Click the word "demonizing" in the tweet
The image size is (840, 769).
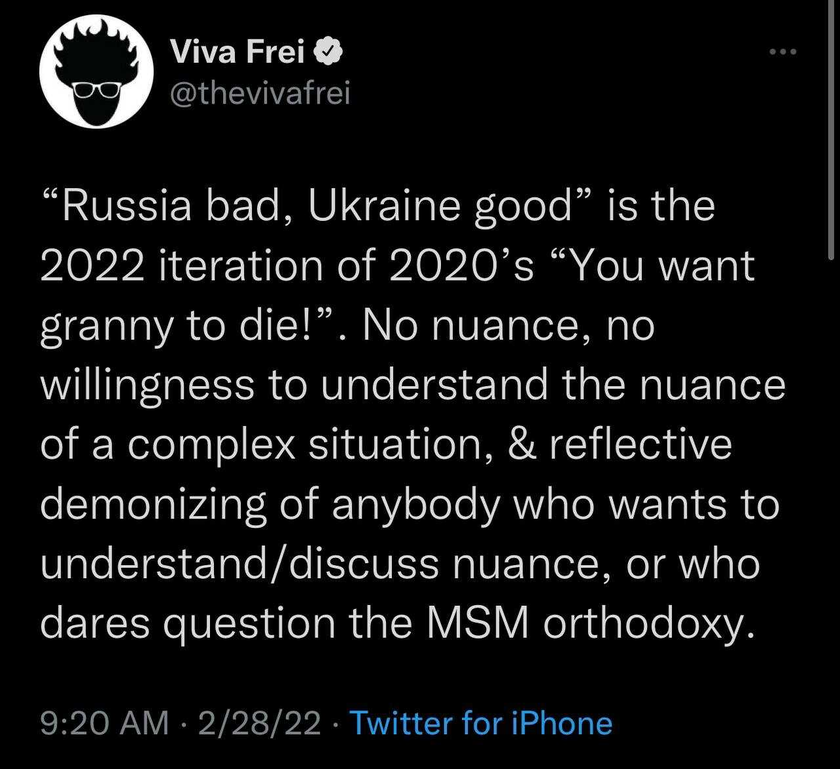click(153, 505)
